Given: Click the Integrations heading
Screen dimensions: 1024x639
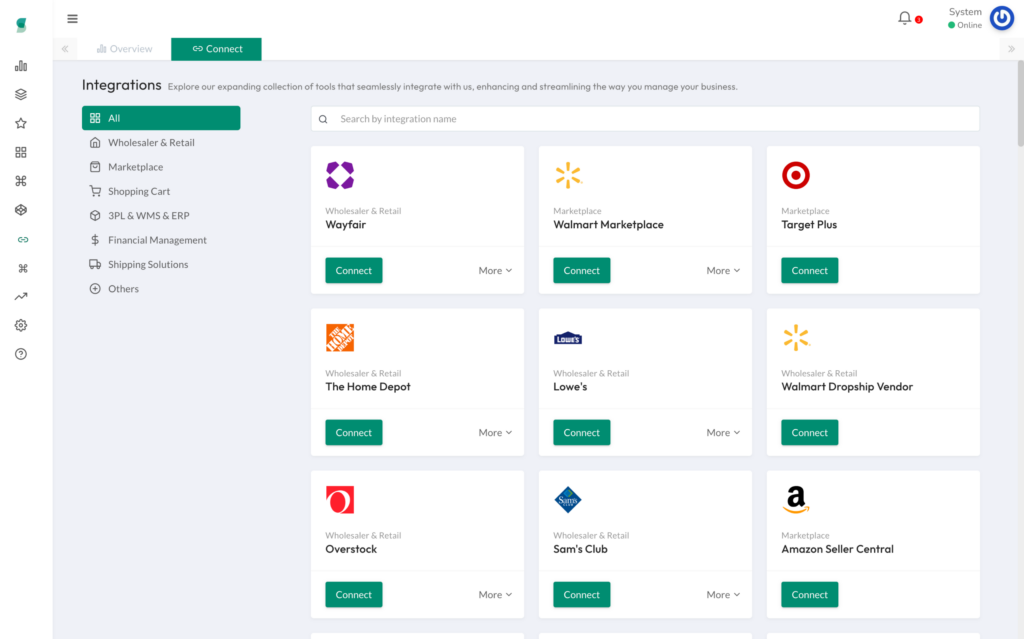Looking at the screenshot, I should 121,85.
